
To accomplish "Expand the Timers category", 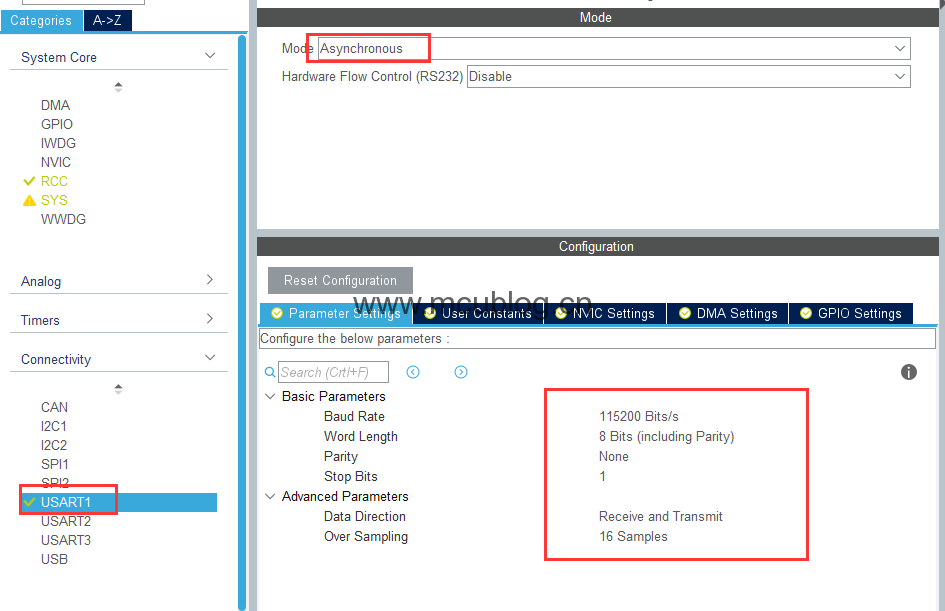I will coord(210,318).
